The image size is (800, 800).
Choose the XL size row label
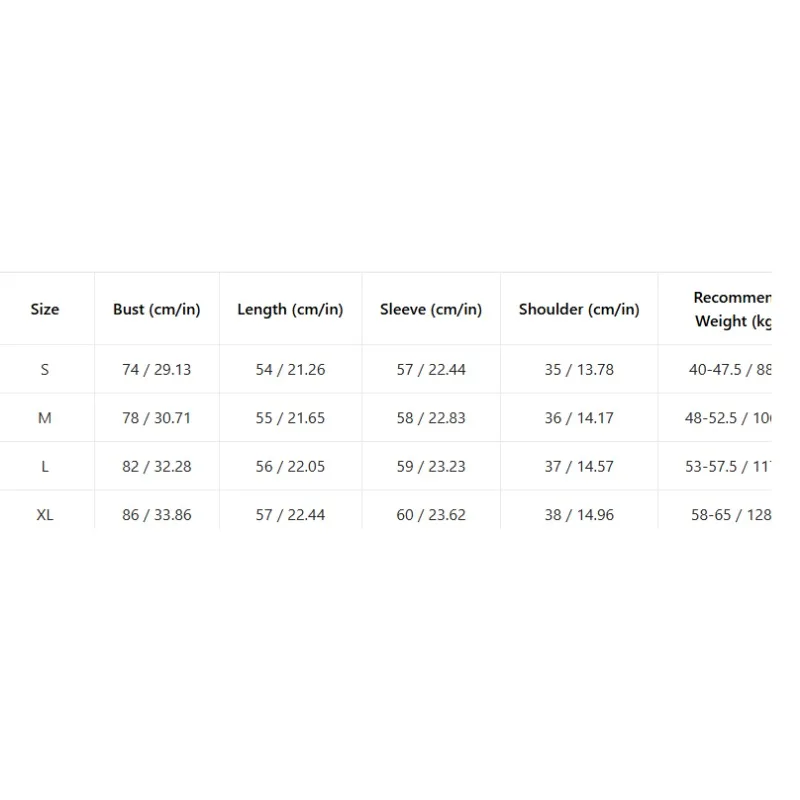click(45, 515)
